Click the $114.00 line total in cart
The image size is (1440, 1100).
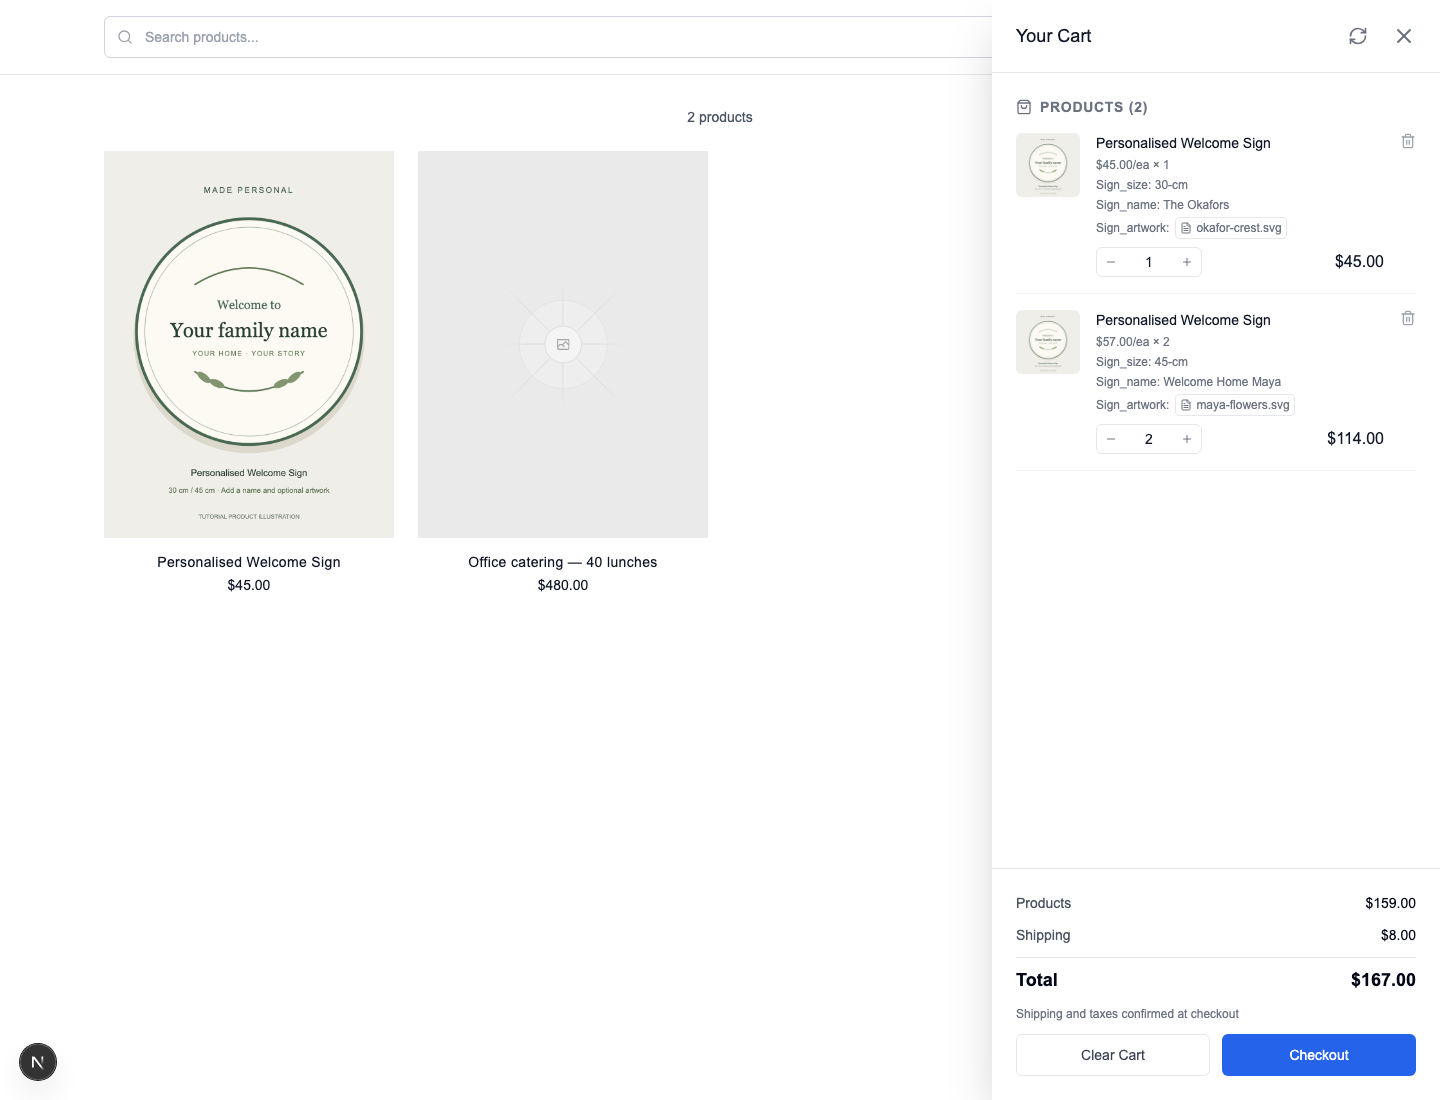tap(1355, 439)
